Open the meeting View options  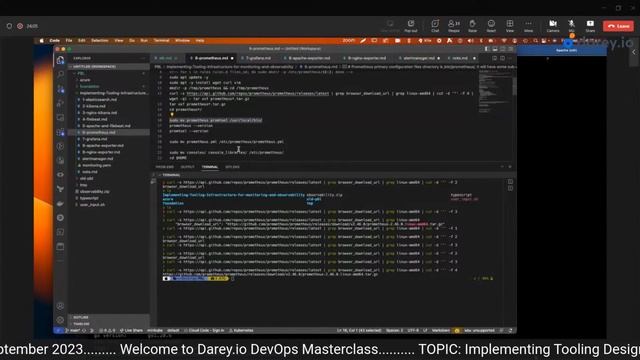(x=510, y=25)
